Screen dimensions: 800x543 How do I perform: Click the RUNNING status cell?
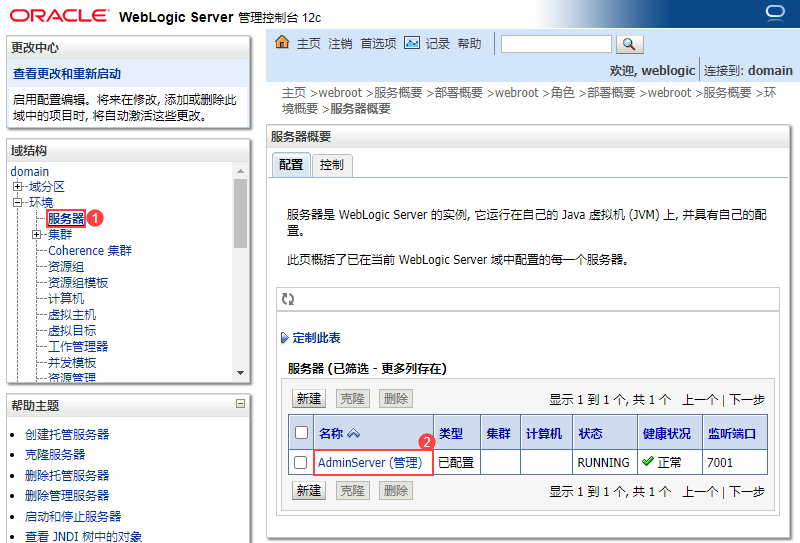[x=604, y=463]
